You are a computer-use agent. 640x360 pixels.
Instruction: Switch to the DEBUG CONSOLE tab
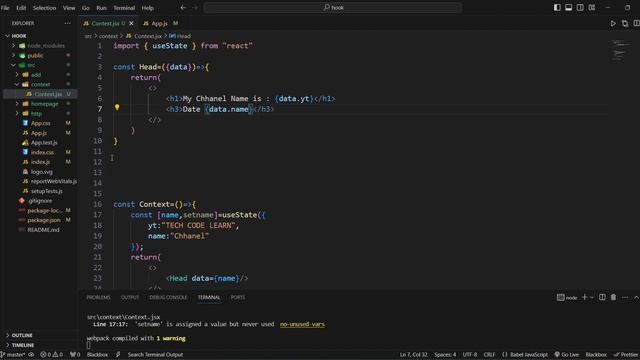[x=168, y=298]
